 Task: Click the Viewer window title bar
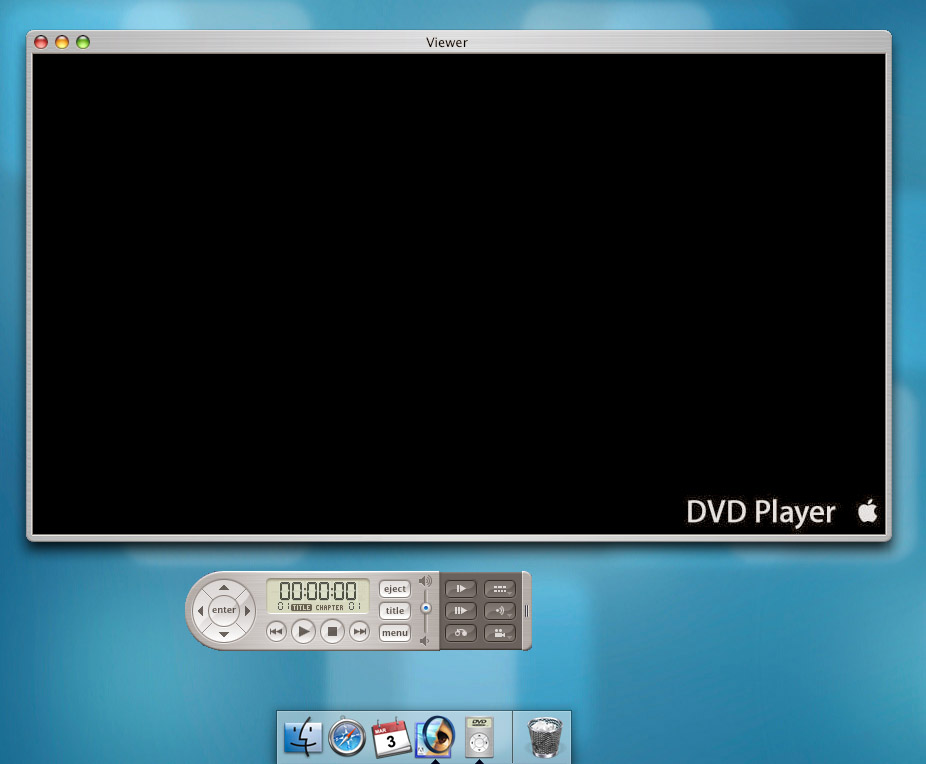(x=458, y=42)
